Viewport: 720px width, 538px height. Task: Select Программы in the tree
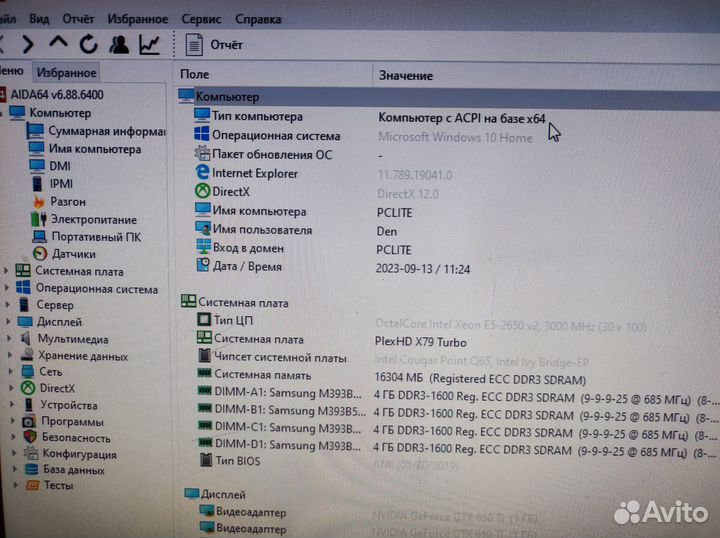pos(73,421)
